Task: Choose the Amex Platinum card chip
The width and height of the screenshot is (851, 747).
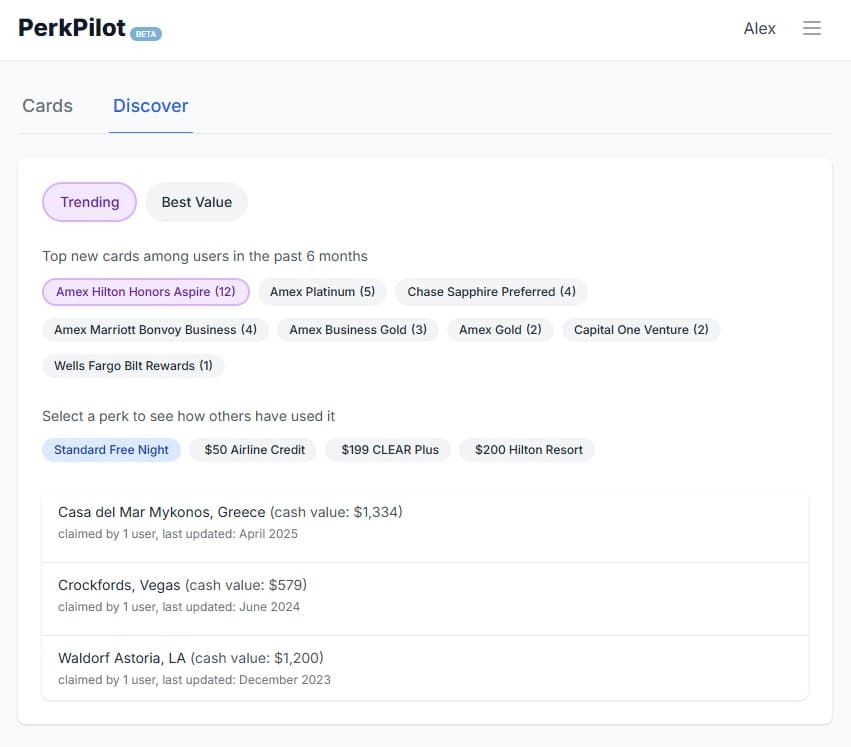Action: click(322, 292)
